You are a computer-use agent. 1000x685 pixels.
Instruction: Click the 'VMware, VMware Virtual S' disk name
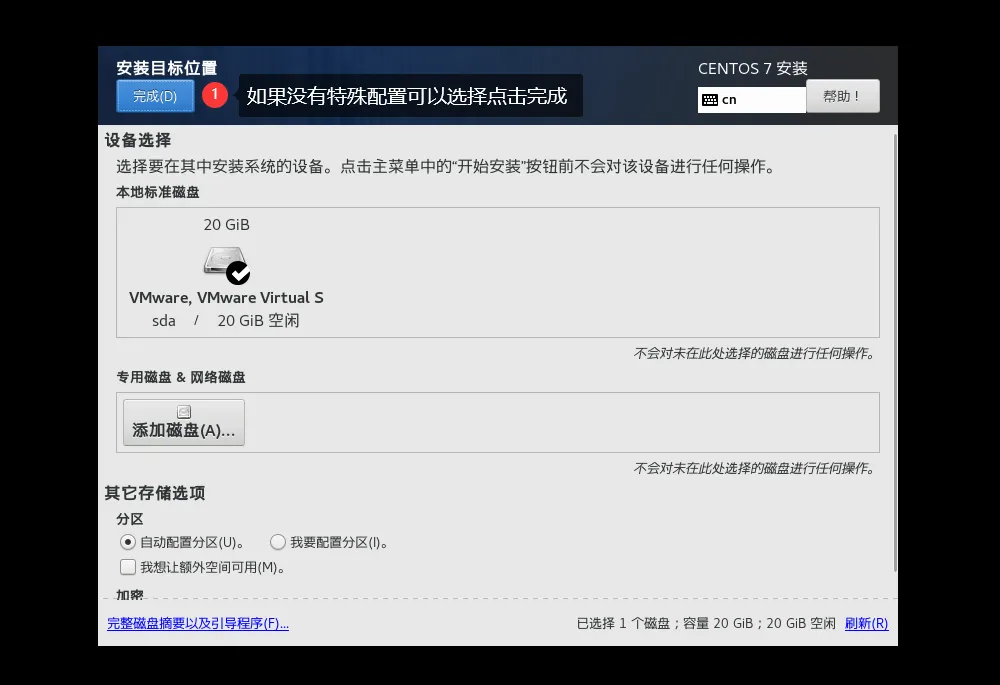click(226, 298)
